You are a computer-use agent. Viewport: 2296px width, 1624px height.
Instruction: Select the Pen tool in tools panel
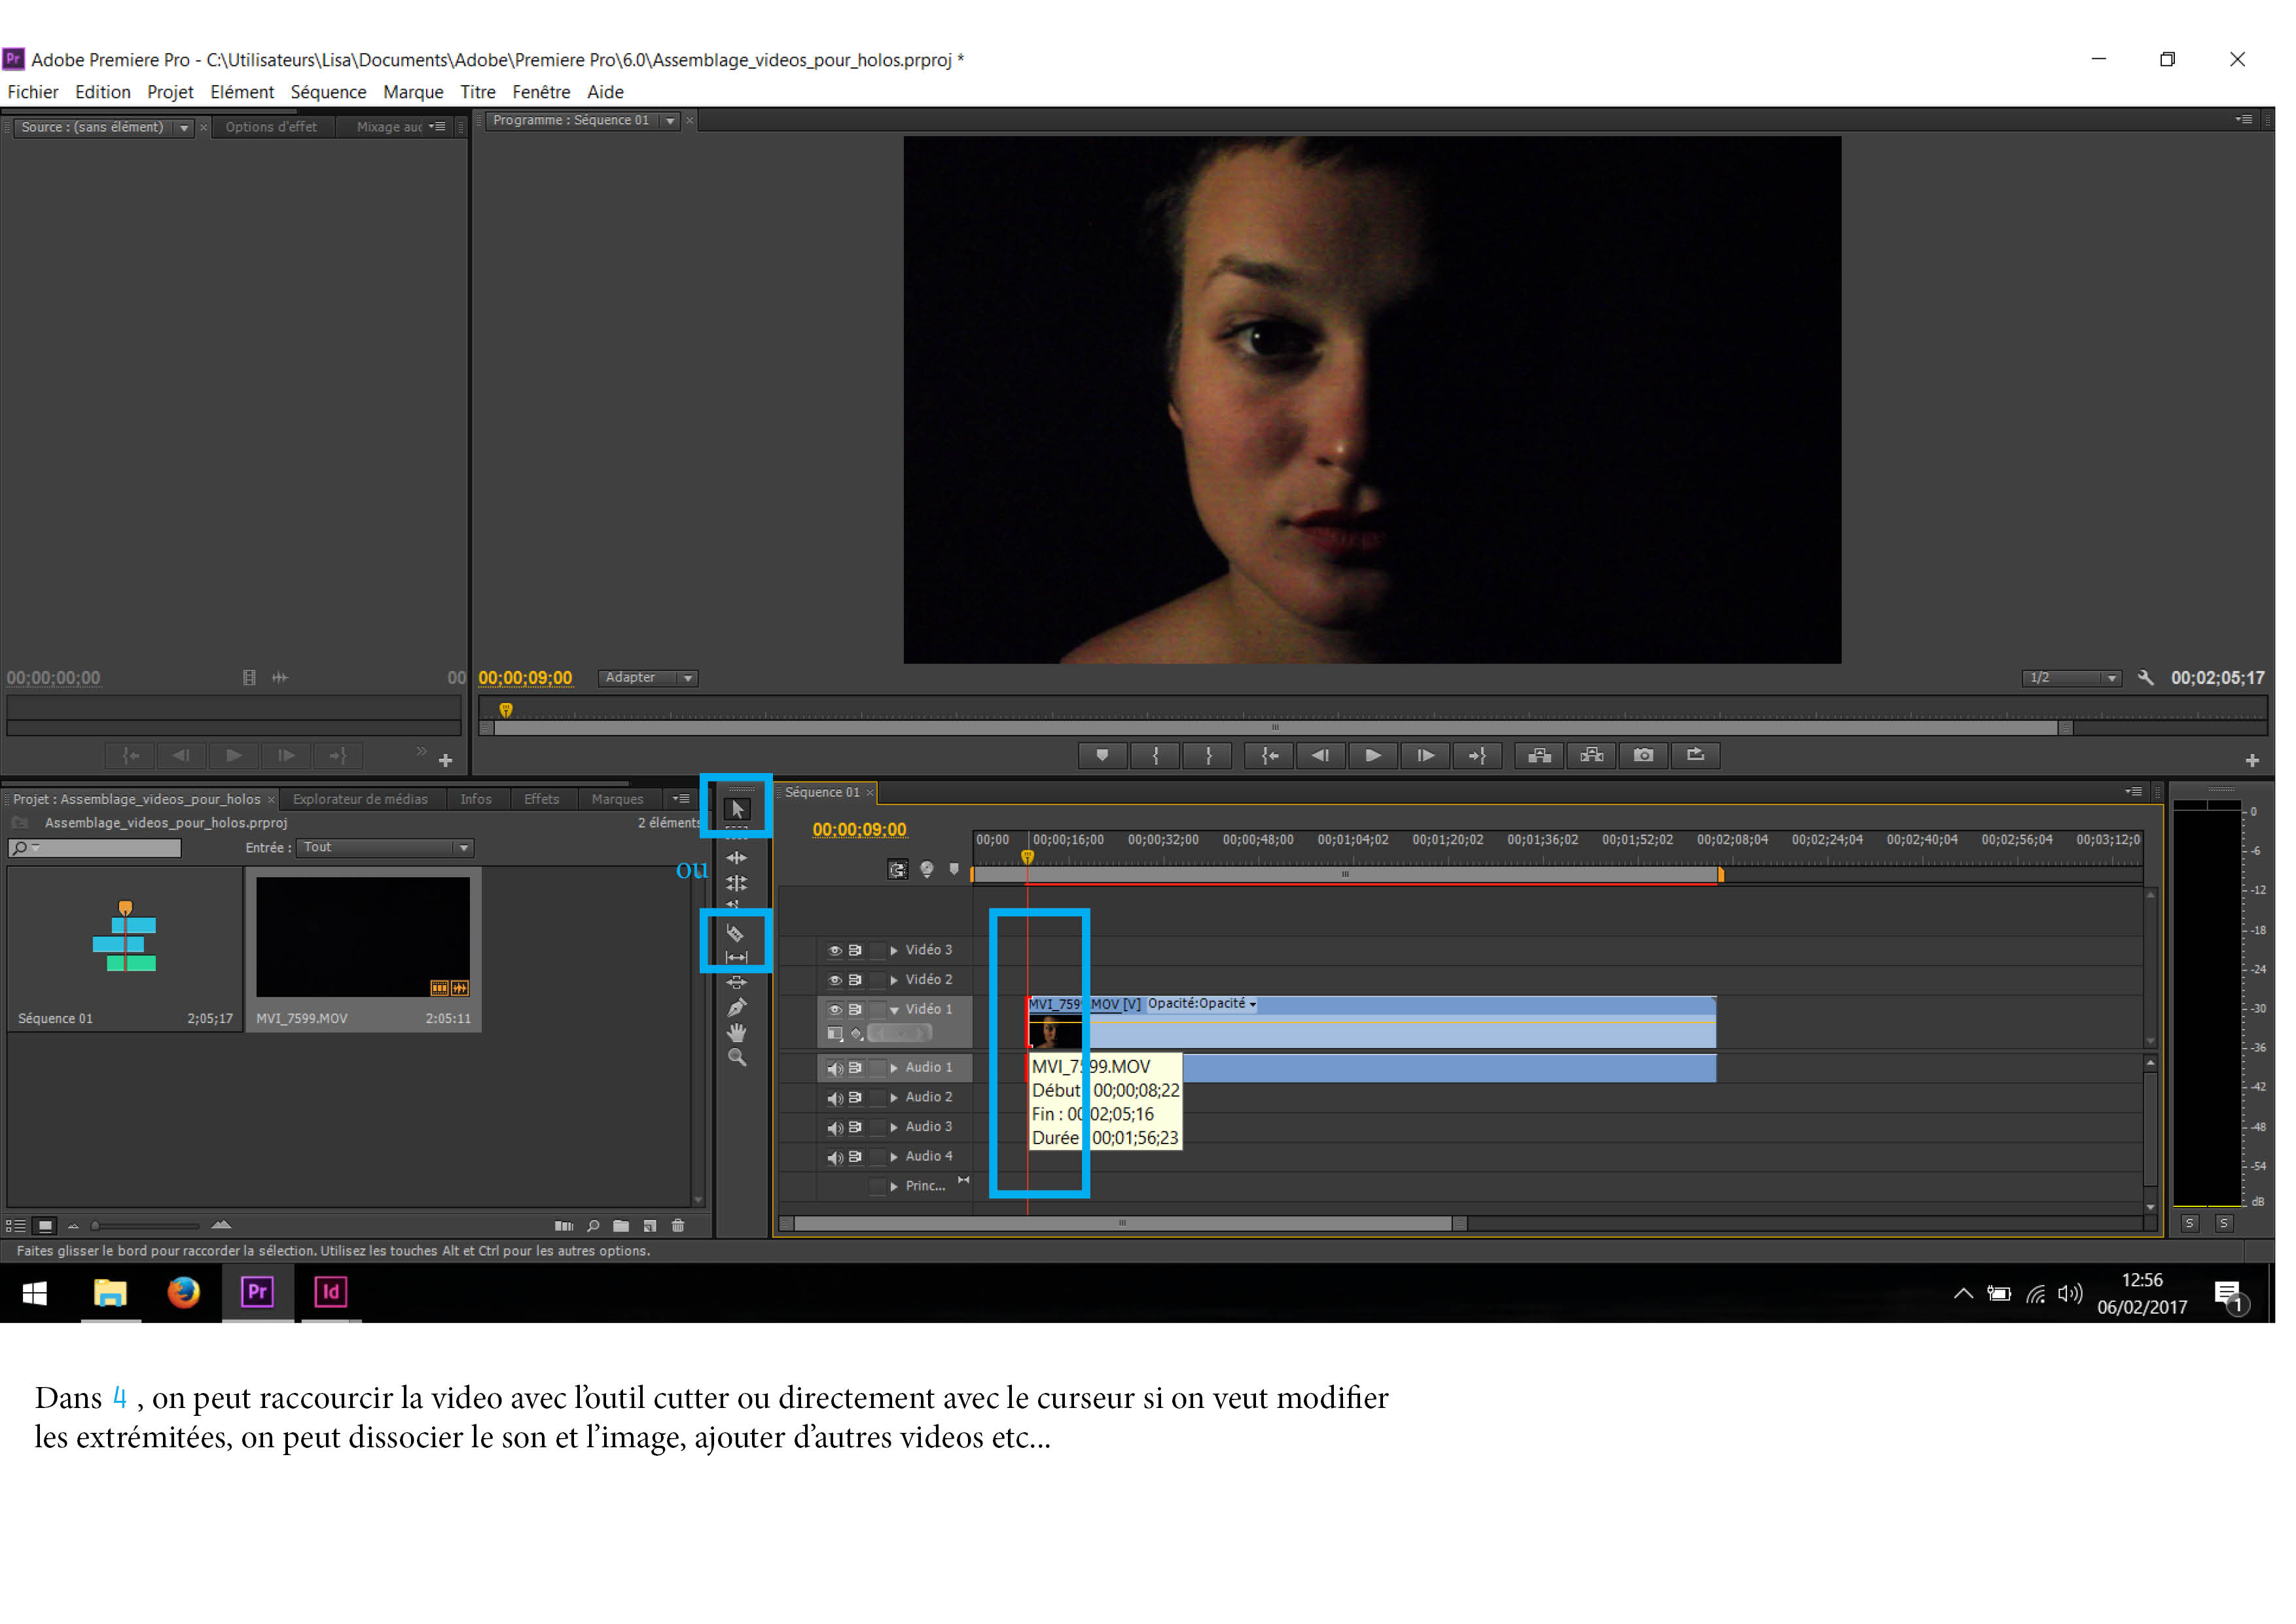(737, 1008)
